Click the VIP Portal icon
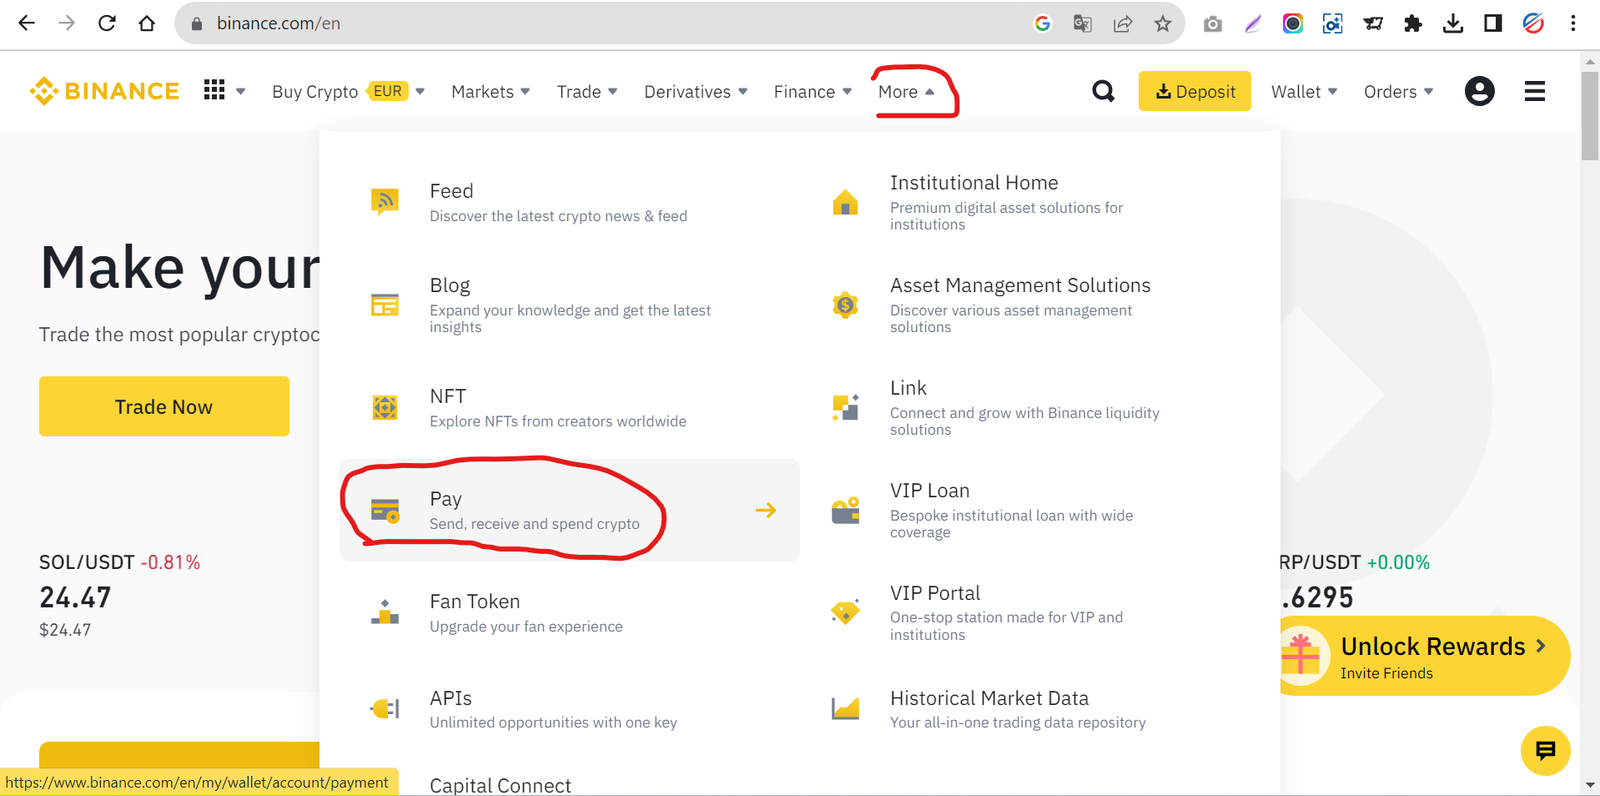This screenshot has height=796, width=1600. pos(845,612)
